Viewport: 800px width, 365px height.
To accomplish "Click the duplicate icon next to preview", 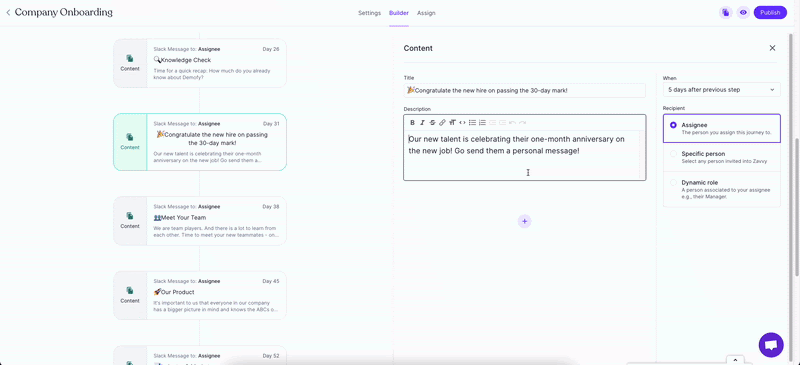I will [725, 13].
